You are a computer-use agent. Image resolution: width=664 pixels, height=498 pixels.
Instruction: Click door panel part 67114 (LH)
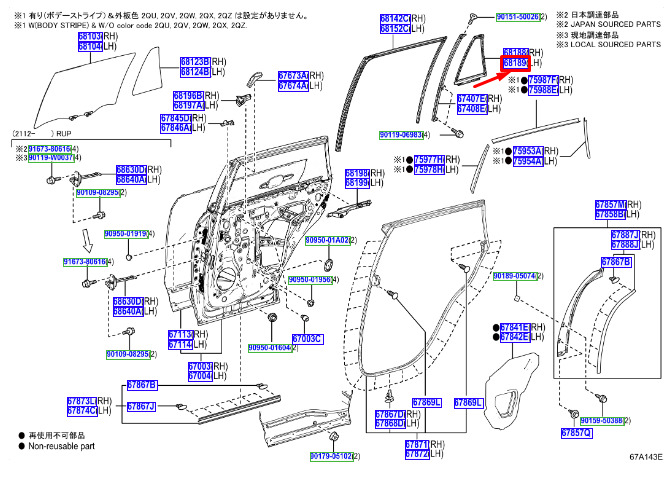point(181,344)
